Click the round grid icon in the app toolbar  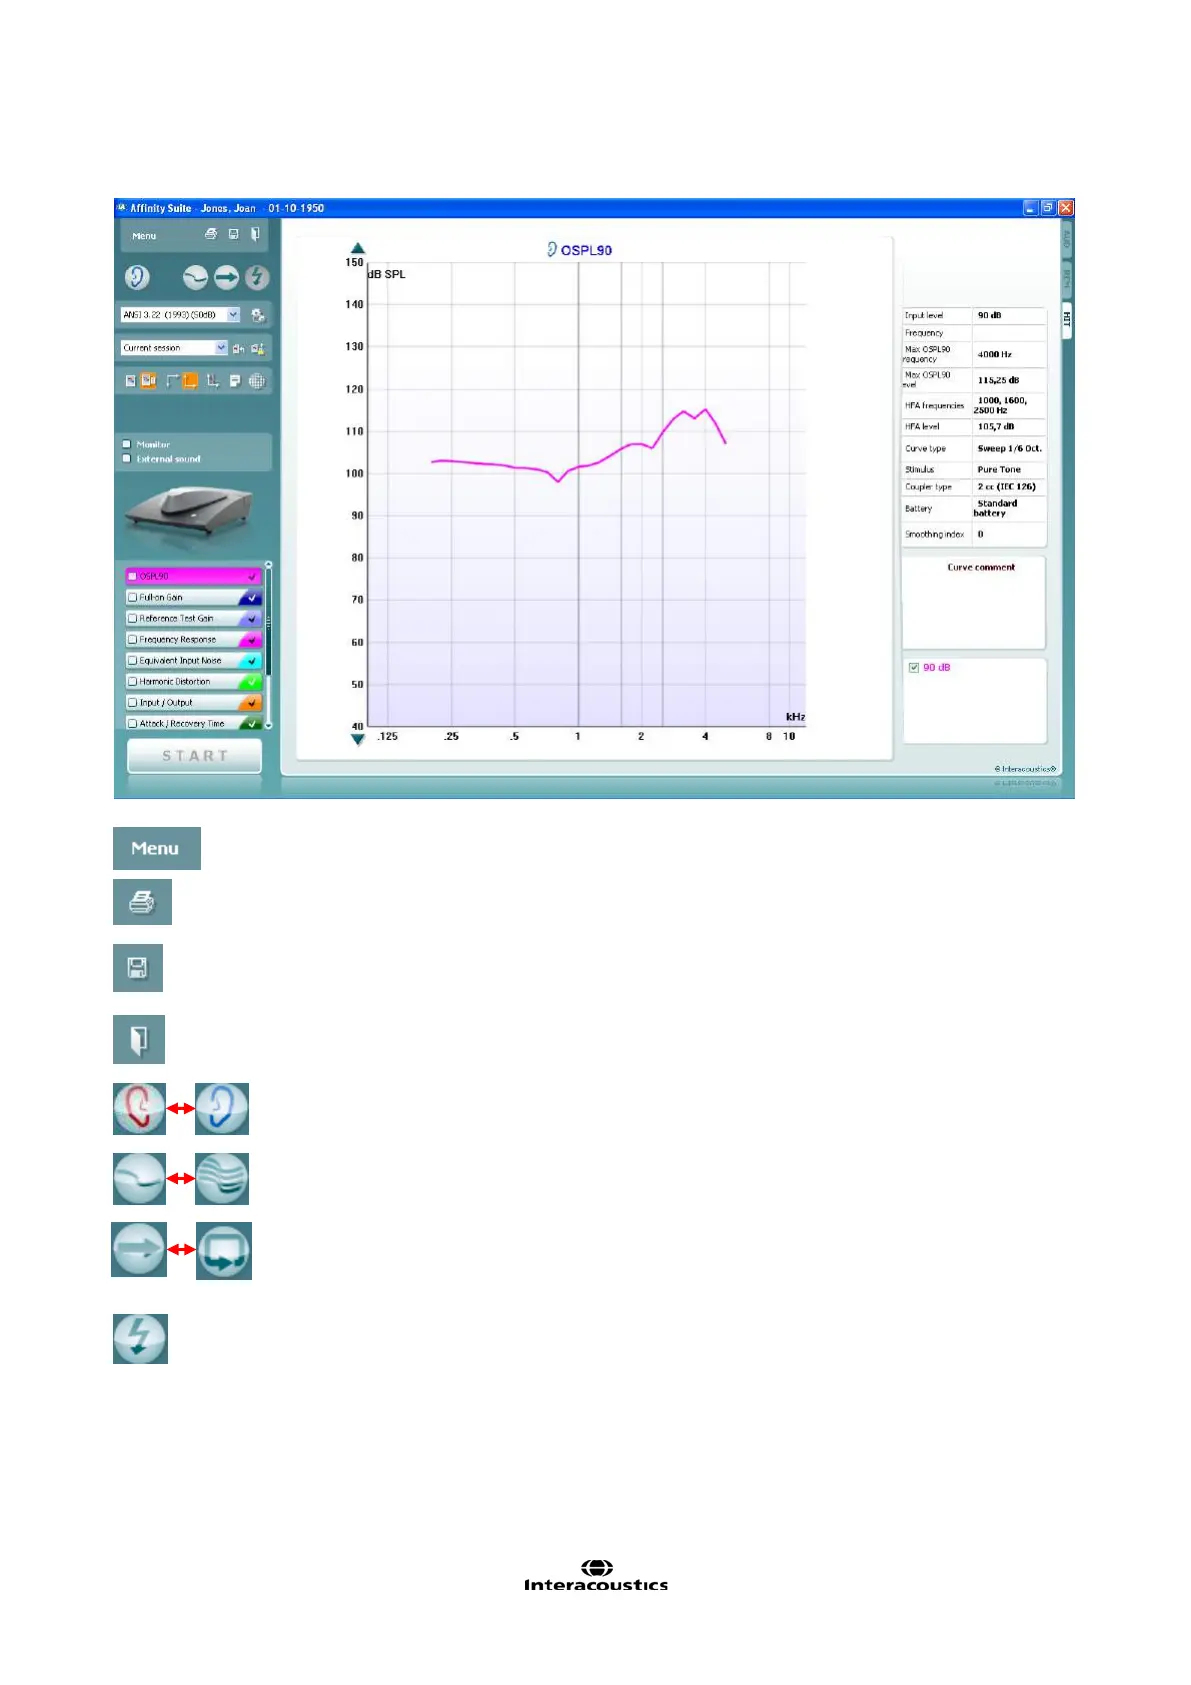(x=257, y=381)
